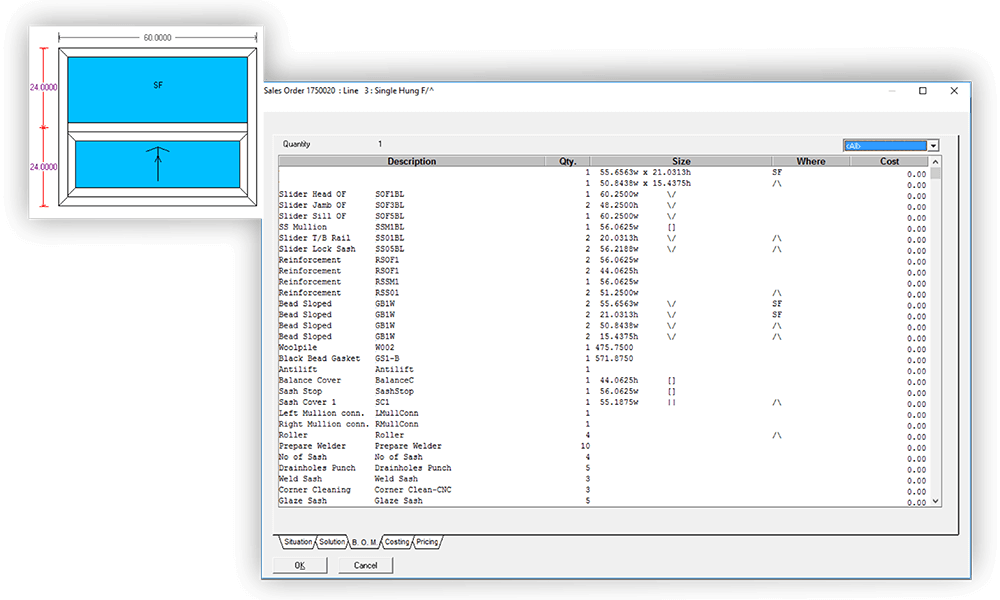
Task: Click the scroll-down arrow on the BOM list
Action: 934,502
